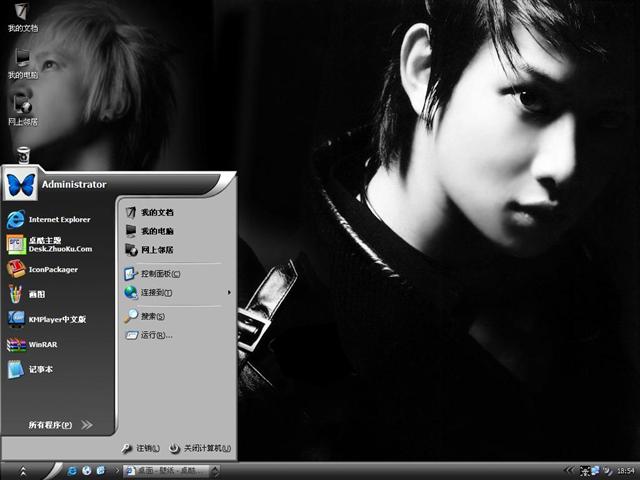Expand the Quick Launch overflow chevron
Viewport: 640px width, 480px height.
point(116,471)
